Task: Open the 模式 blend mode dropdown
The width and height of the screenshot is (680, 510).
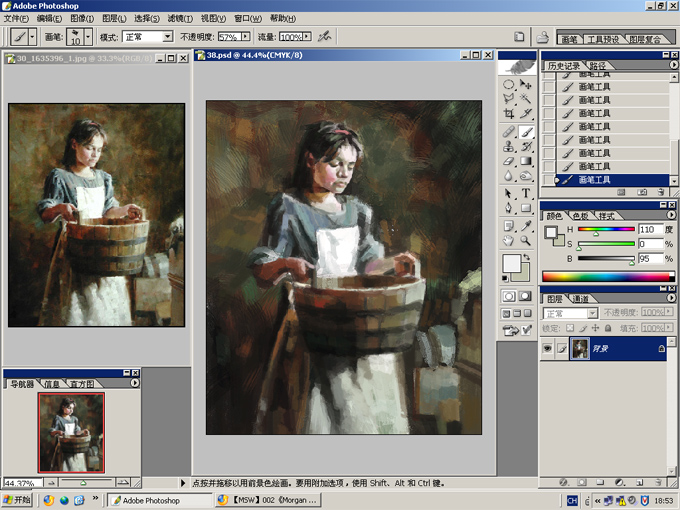Action: pos(168,37)
